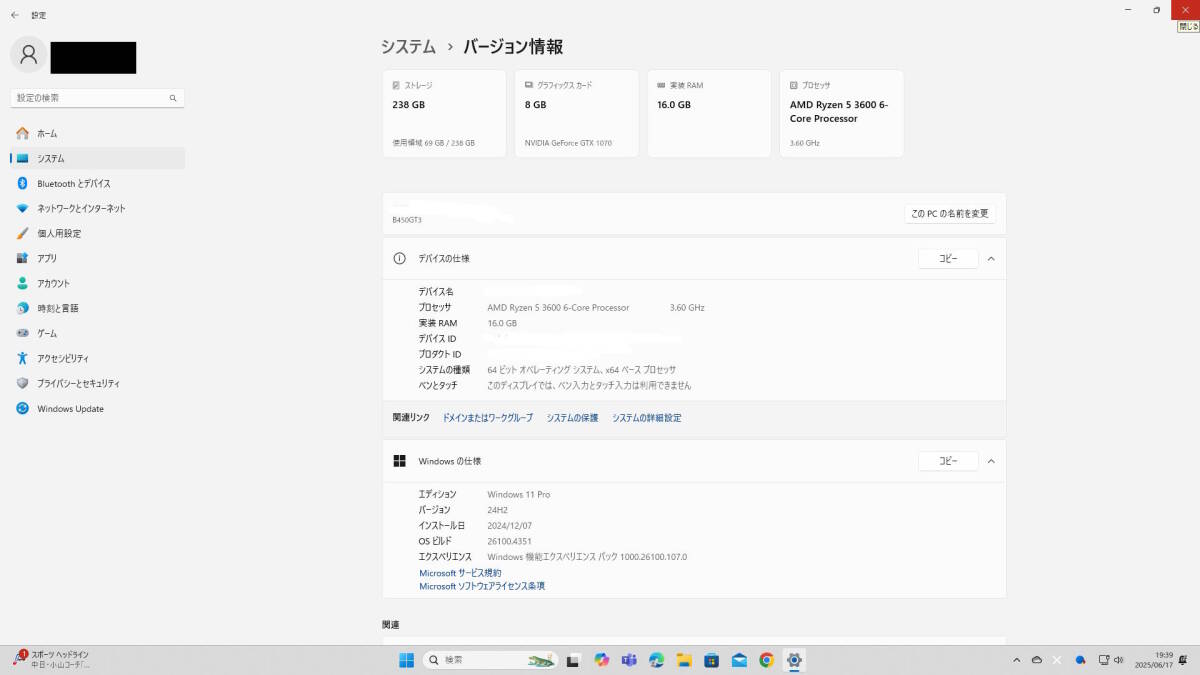Click the user profile avatar
1200x675 pixels.
click(x=28, y=54)
